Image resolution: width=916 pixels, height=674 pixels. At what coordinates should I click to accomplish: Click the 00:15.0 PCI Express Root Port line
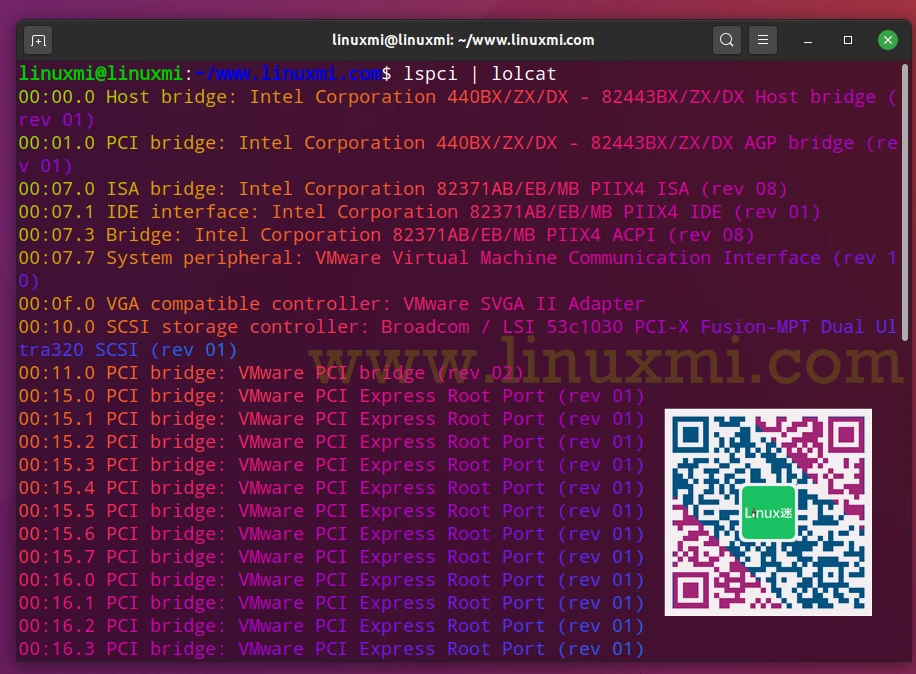(x=331, y=396)
